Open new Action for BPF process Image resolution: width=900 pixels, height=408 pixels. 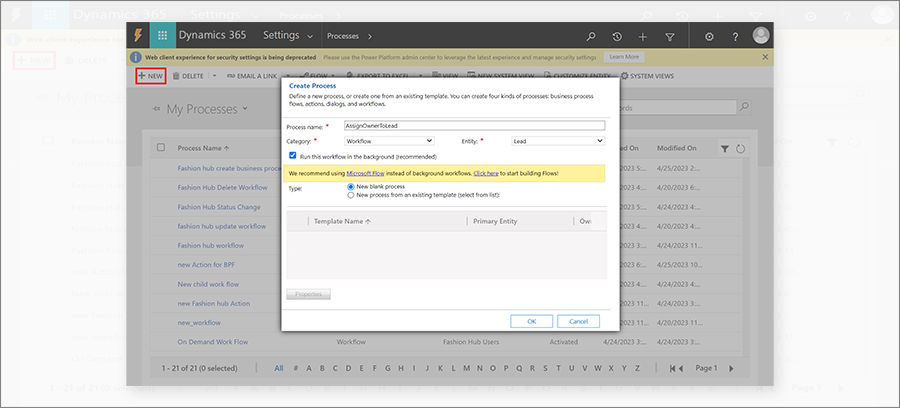tap(208, 265)
